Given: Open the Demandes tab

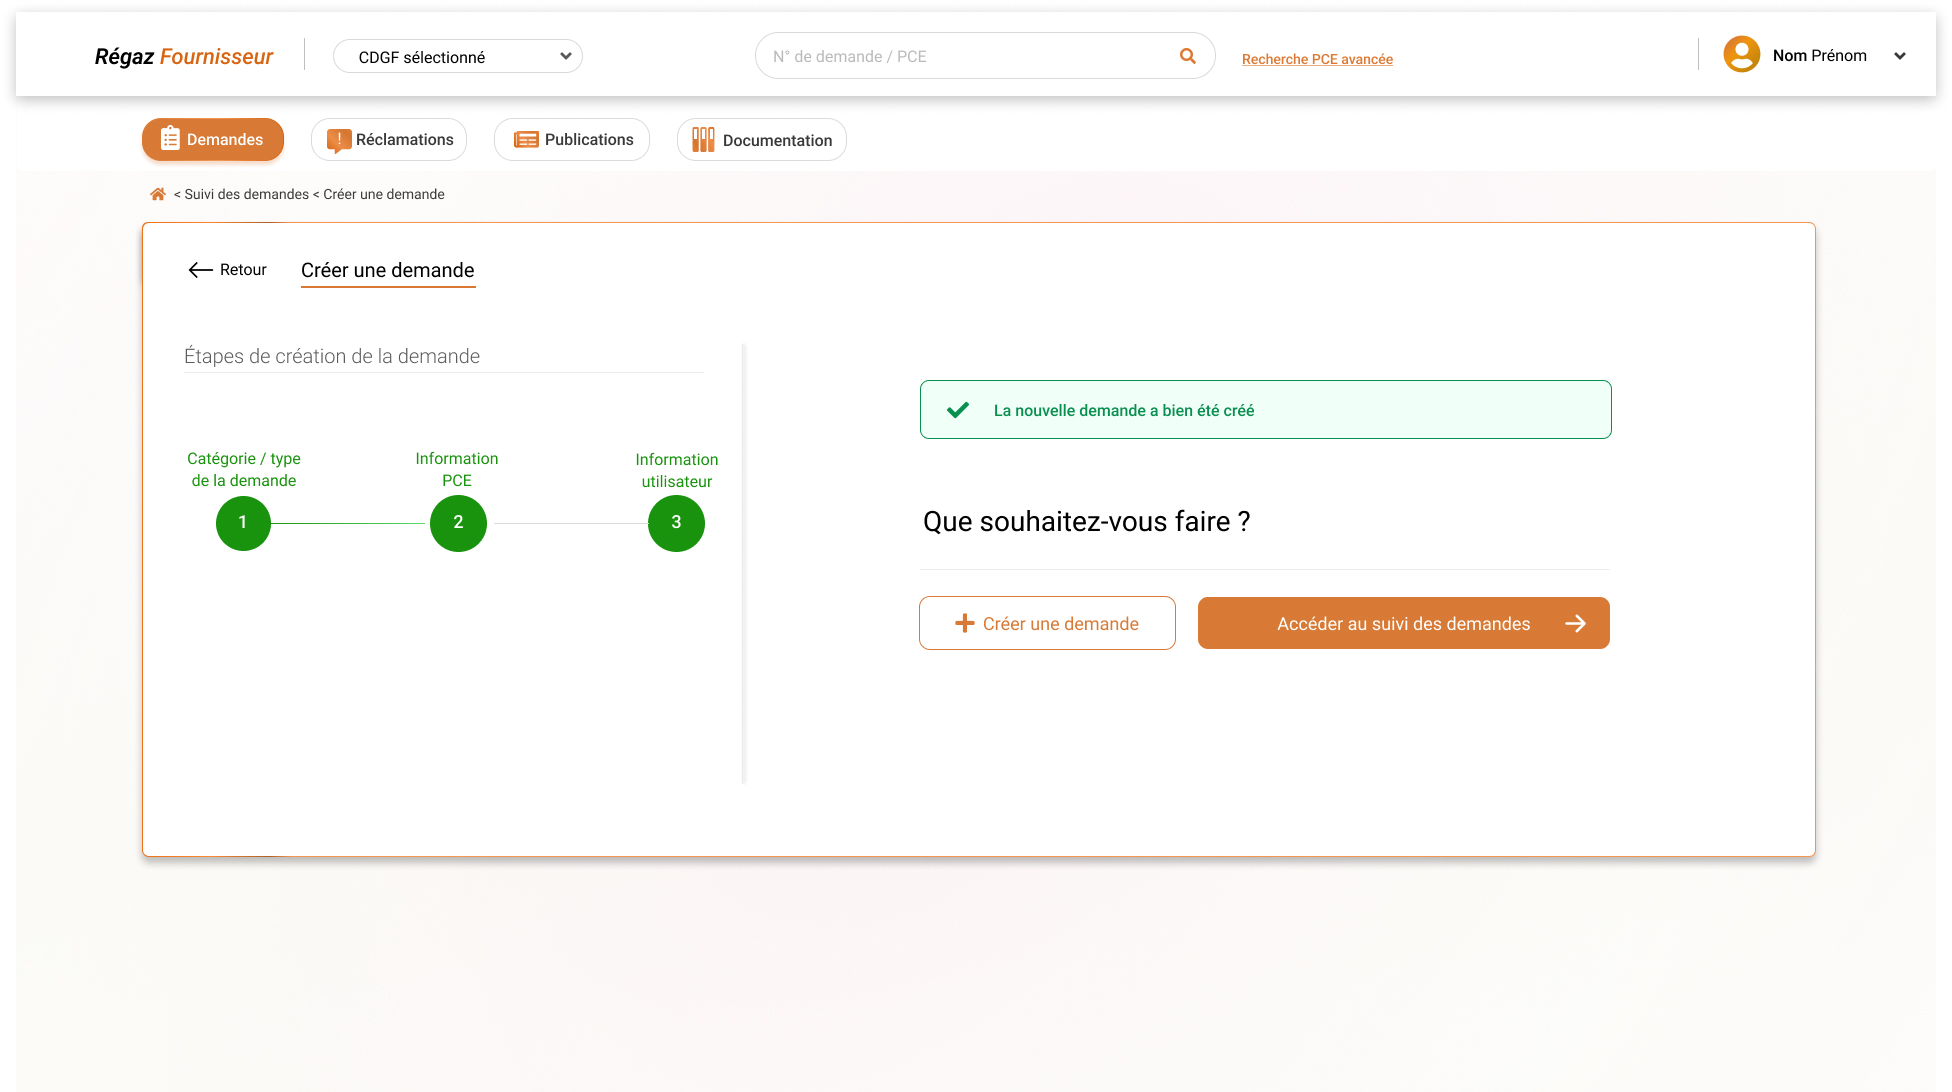Looking at the screenshot, I should point(213,140).
